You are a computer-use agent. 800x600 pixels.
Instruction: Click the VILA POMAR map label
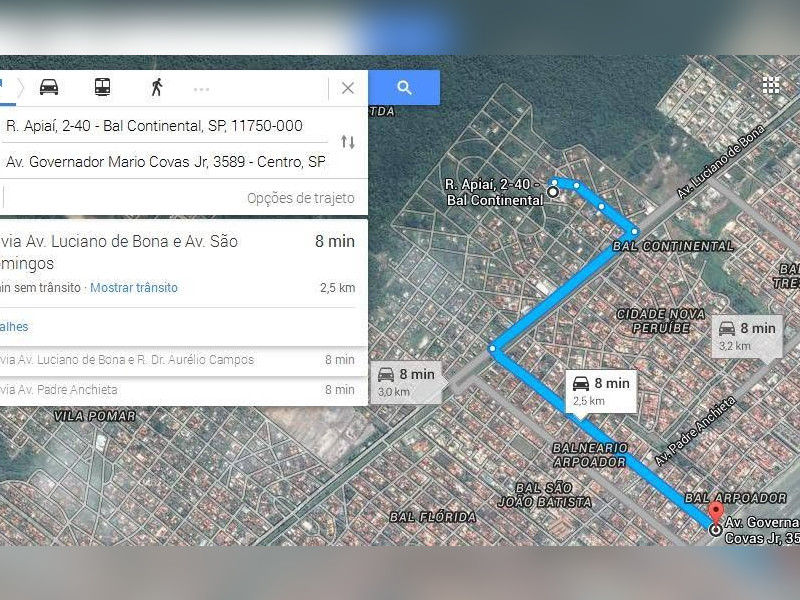point(95,416)
